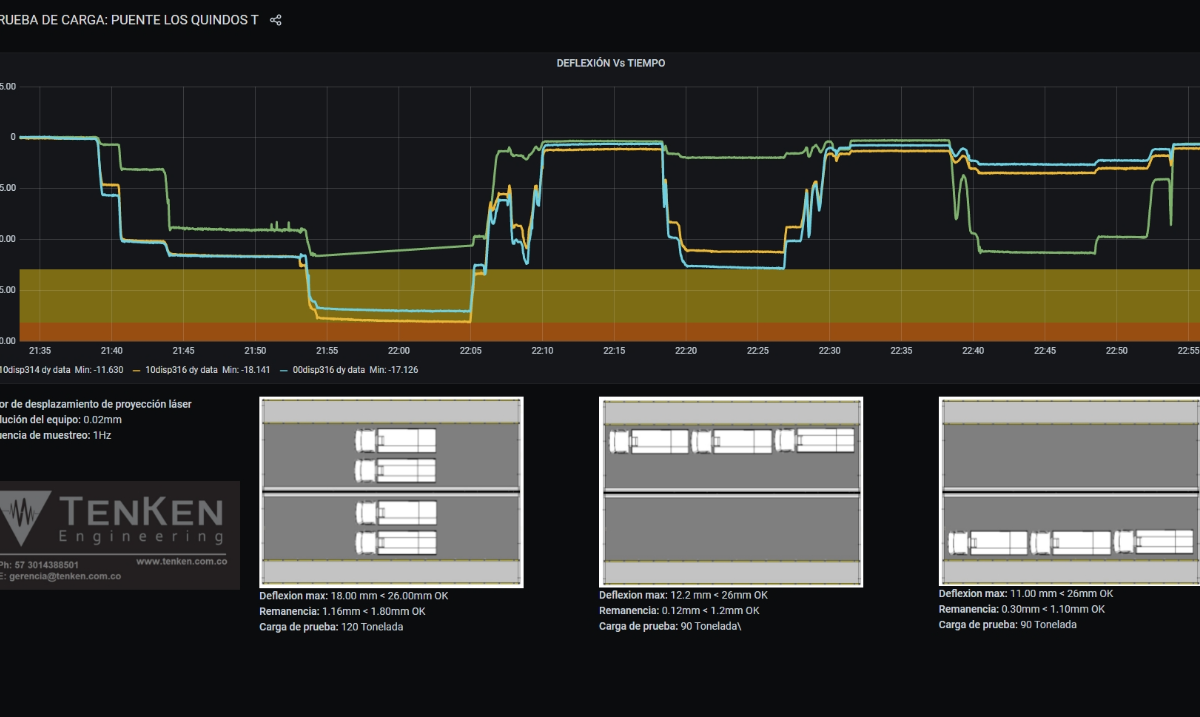Screen dimensions: 1200x717
Task: Click the 22:40 time axis label
Action: [973, 351]
